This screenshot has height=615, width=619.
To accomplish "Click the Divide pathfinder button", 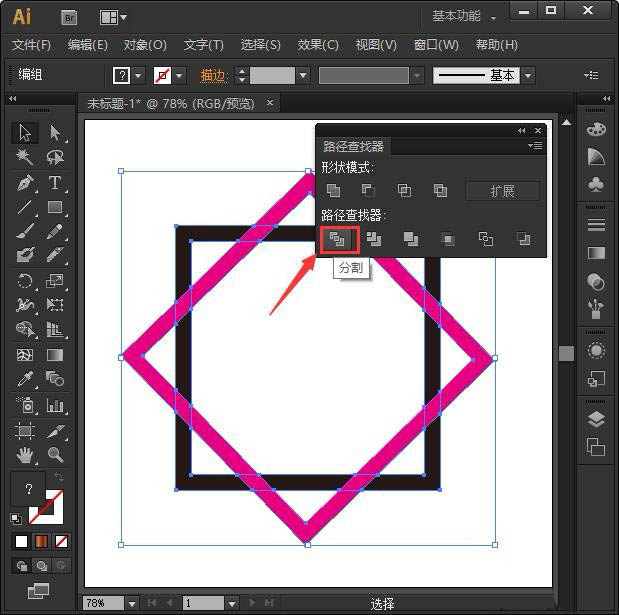I will tap(337, 239).
